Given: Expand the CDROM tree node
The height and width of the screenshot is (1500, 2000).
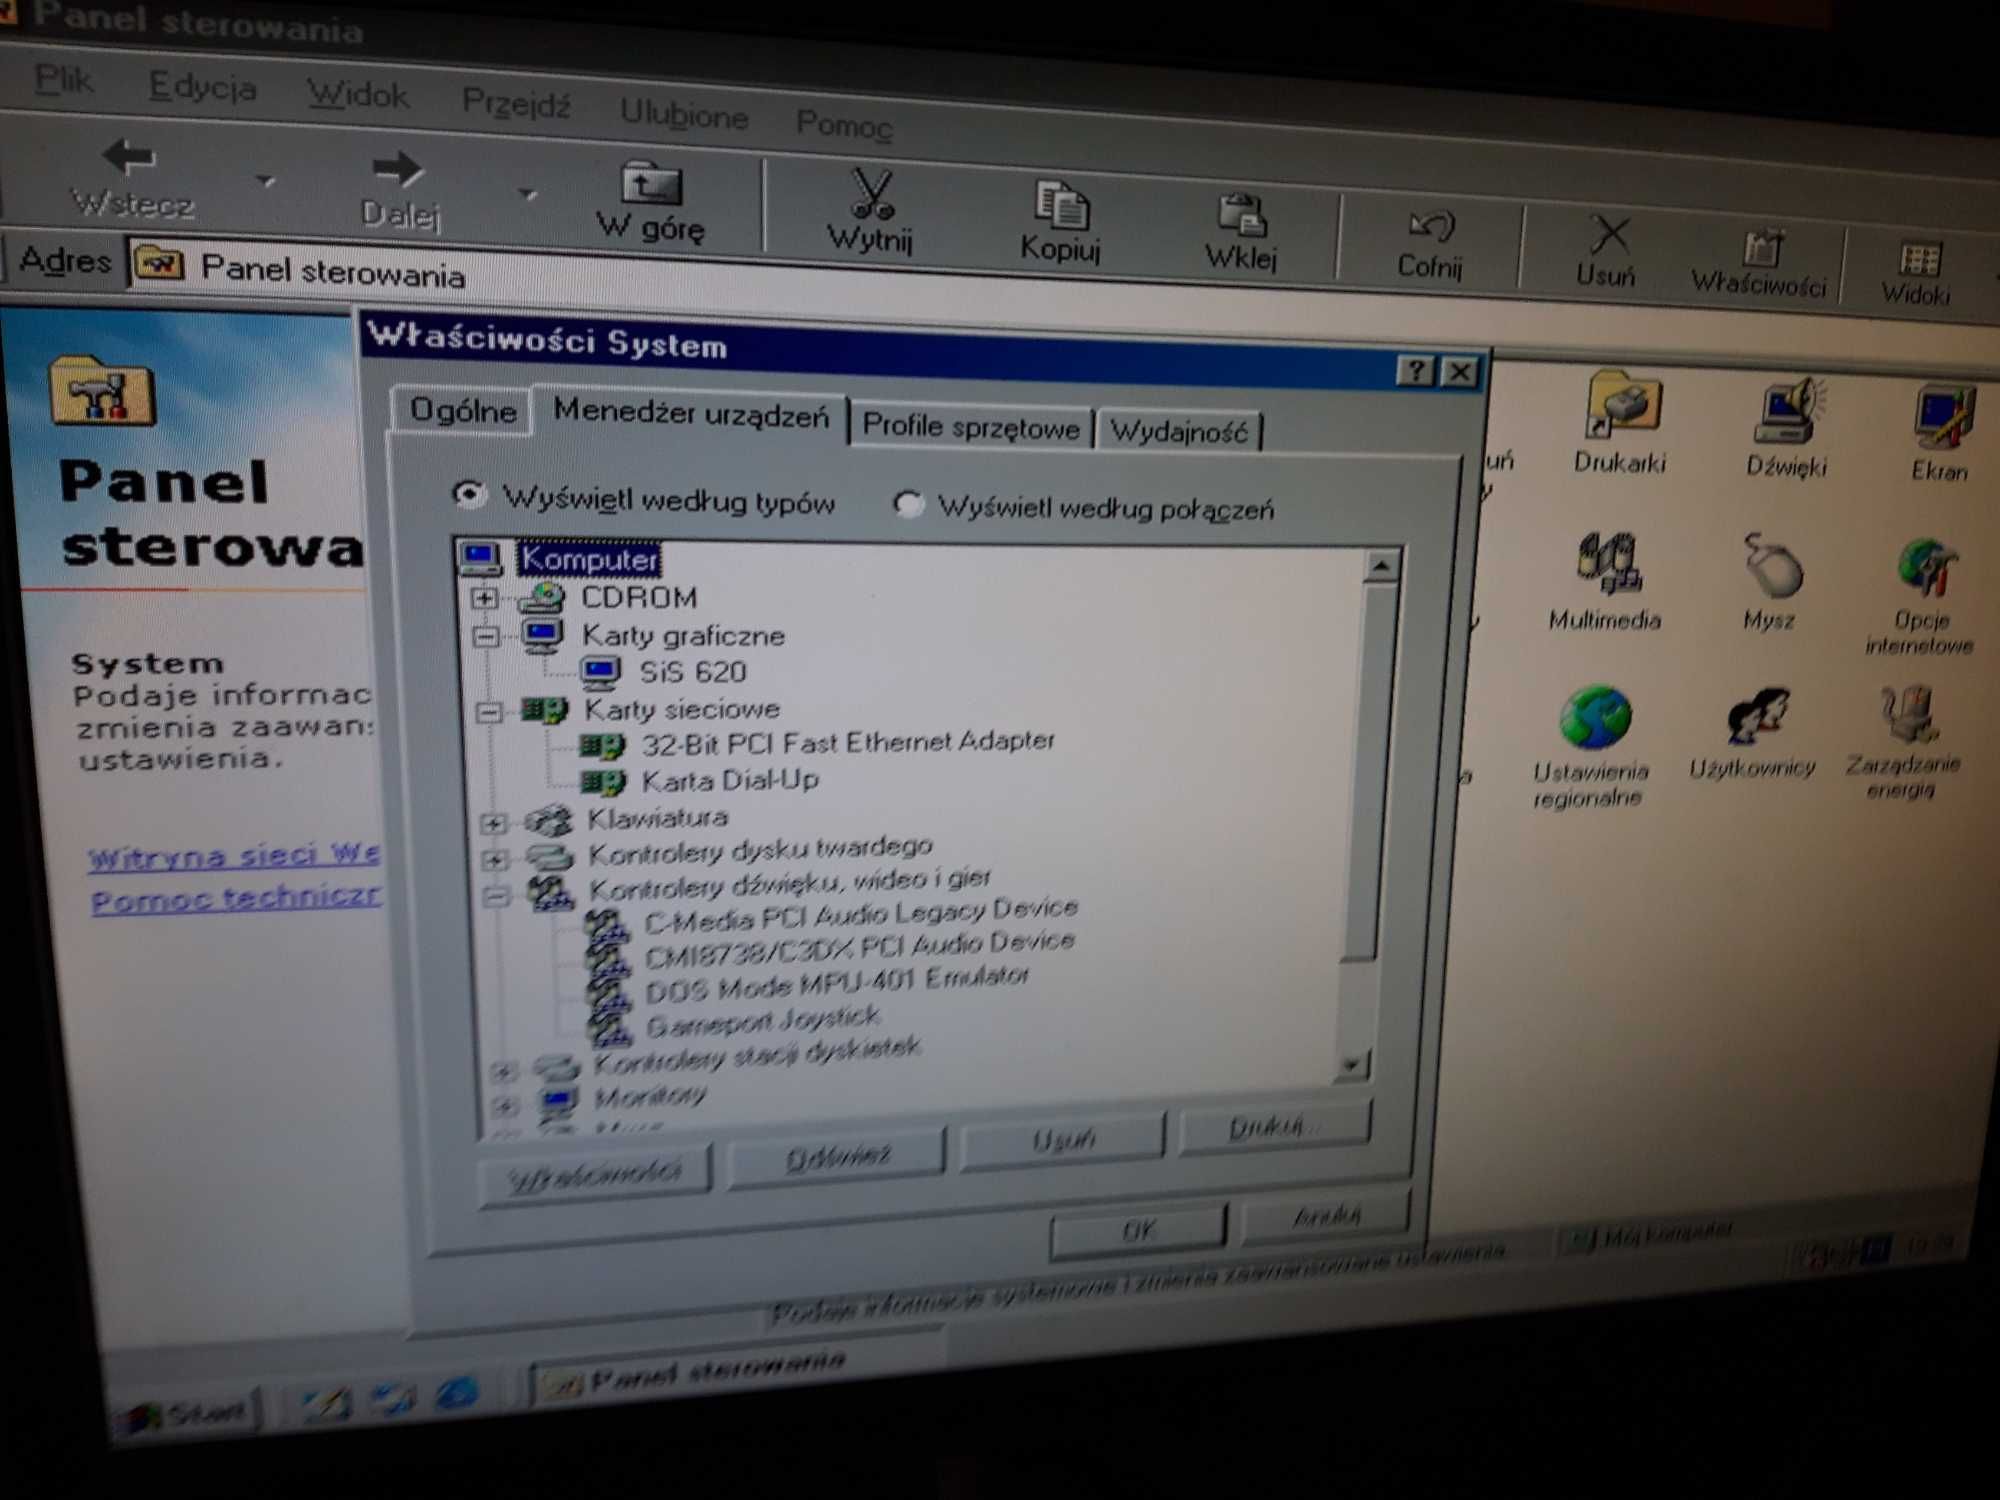Looking at the screenshot, I should coord(484,598).
